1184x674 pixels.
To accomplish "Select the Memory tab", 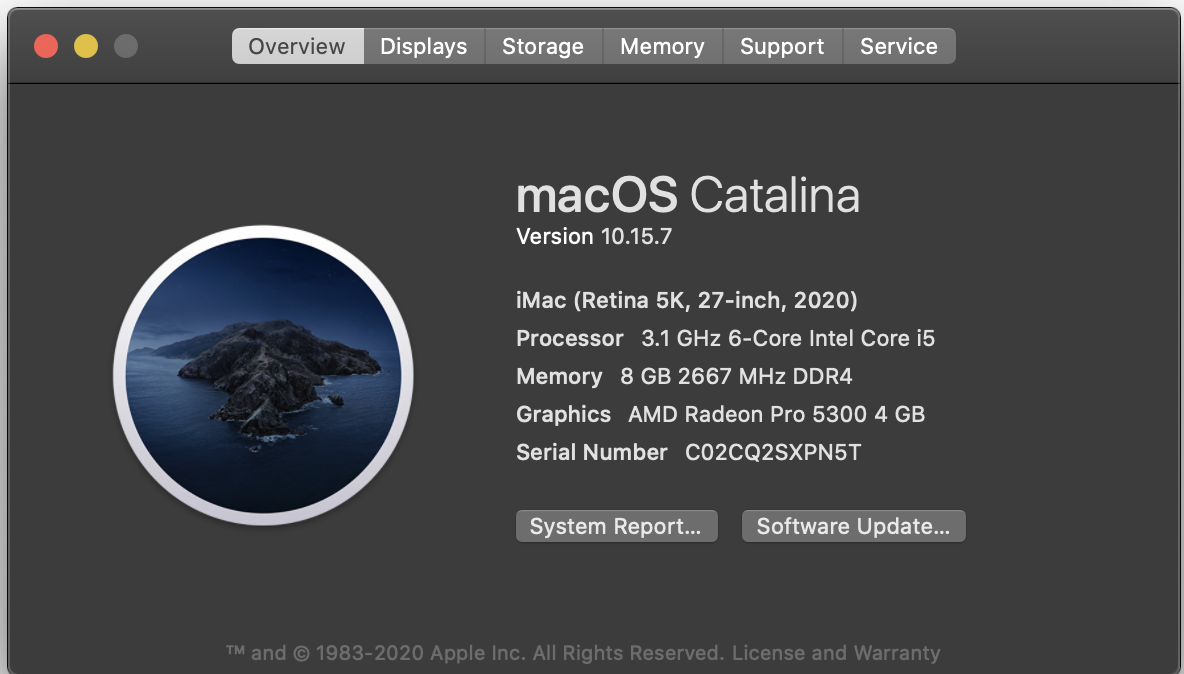I will [662, 46].
